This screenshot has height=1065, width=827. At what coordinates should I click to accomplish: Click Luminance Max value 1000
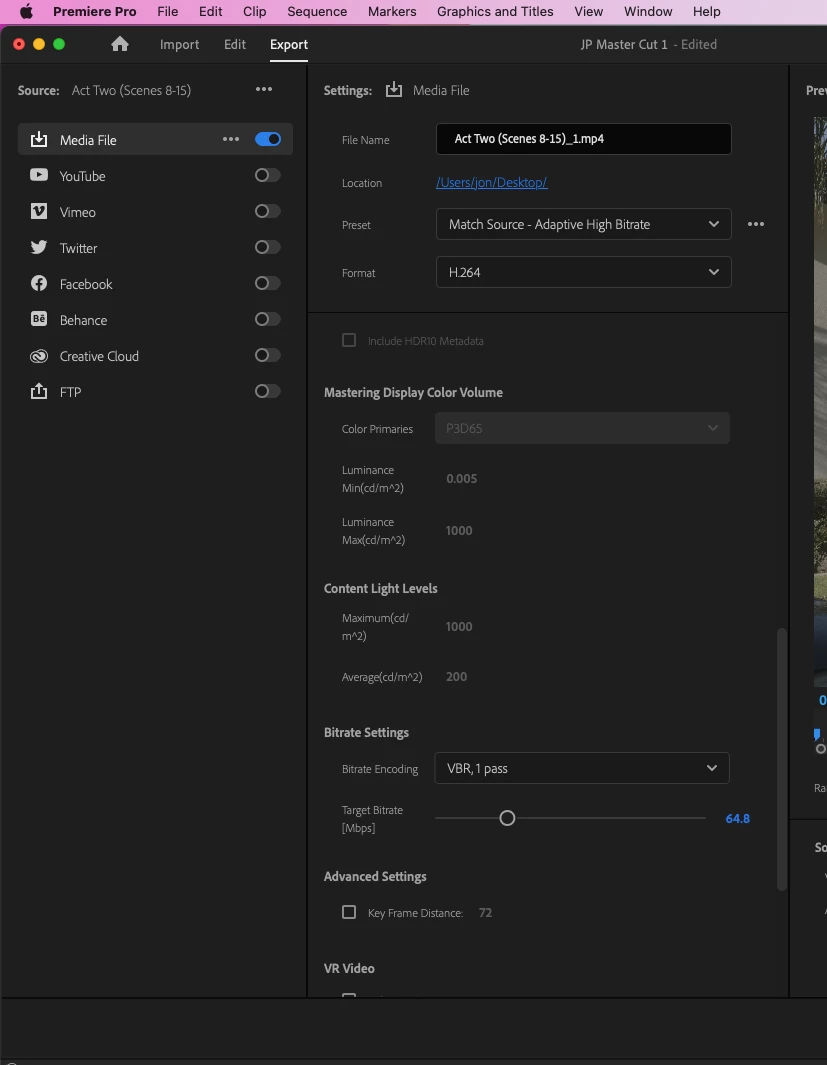tap(459, 530)
